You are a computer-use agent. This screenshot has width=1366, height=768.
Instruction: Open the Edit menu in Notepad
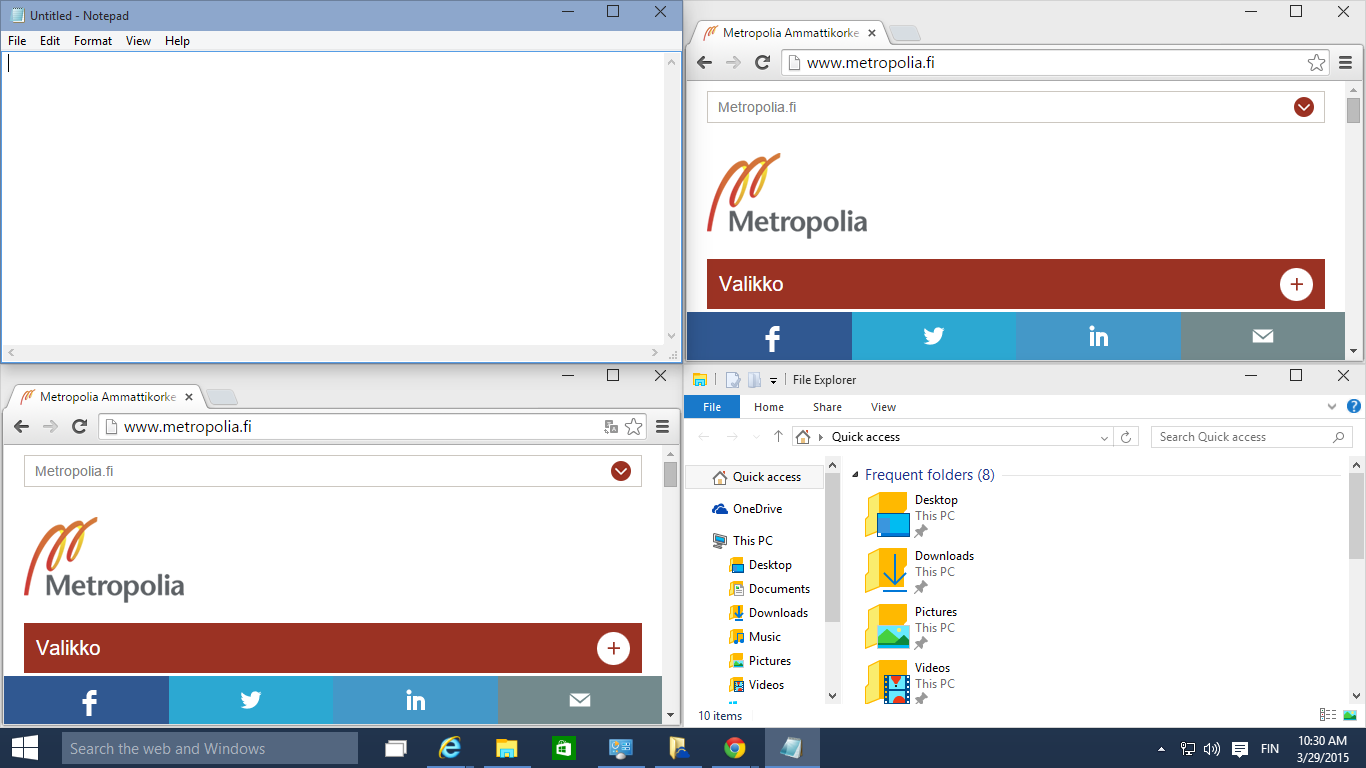(50, 41)
